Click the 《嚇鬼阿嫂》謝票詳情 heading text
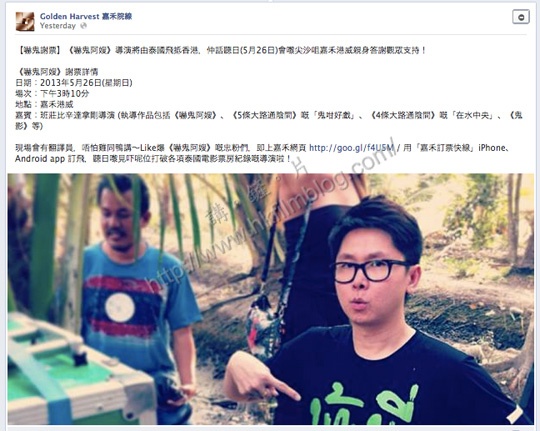Screen dimensions: 540x431 [x=56, y=72]
